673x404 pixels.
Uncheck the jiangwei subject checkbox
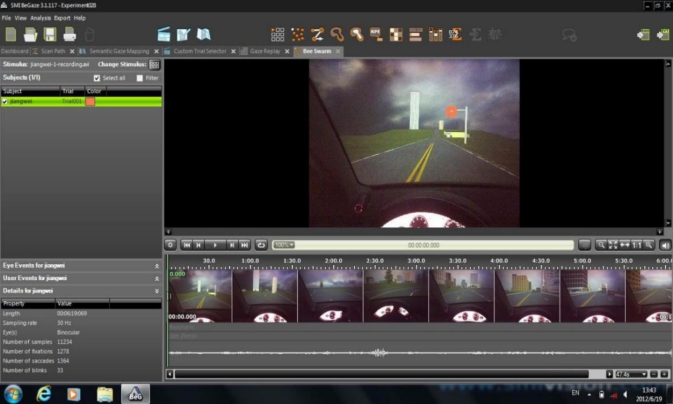[5, 102]
